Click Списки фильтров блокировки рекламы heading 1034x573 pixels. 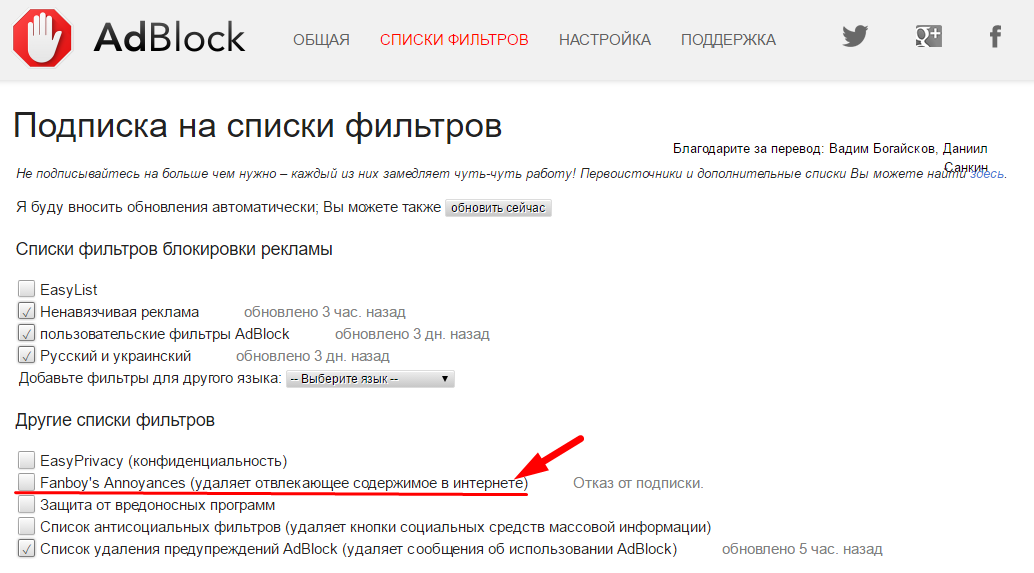[x=174, y=249]
